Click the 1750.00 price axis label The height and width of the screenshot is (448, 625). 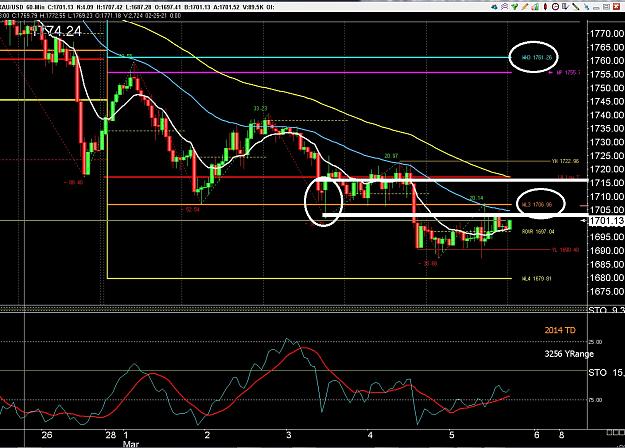coord(607,88)
